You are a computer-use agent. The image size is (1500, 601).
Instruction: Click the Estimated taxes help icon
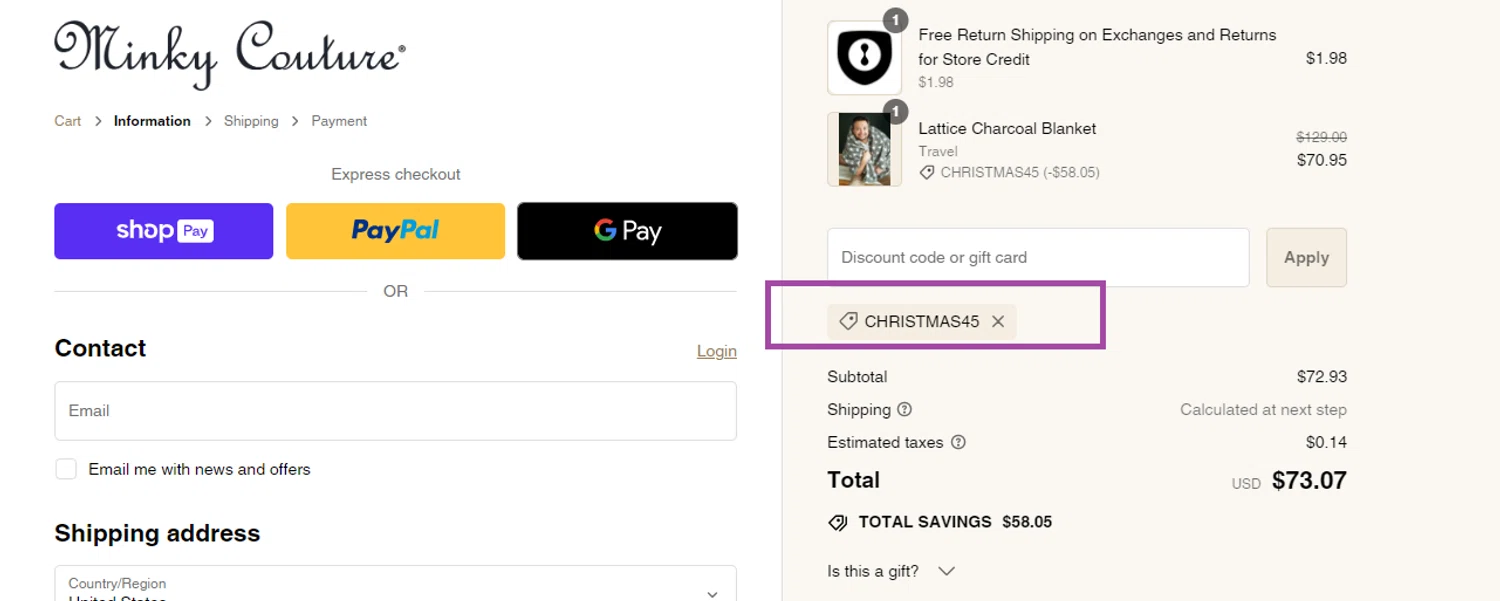coord(958,442)
